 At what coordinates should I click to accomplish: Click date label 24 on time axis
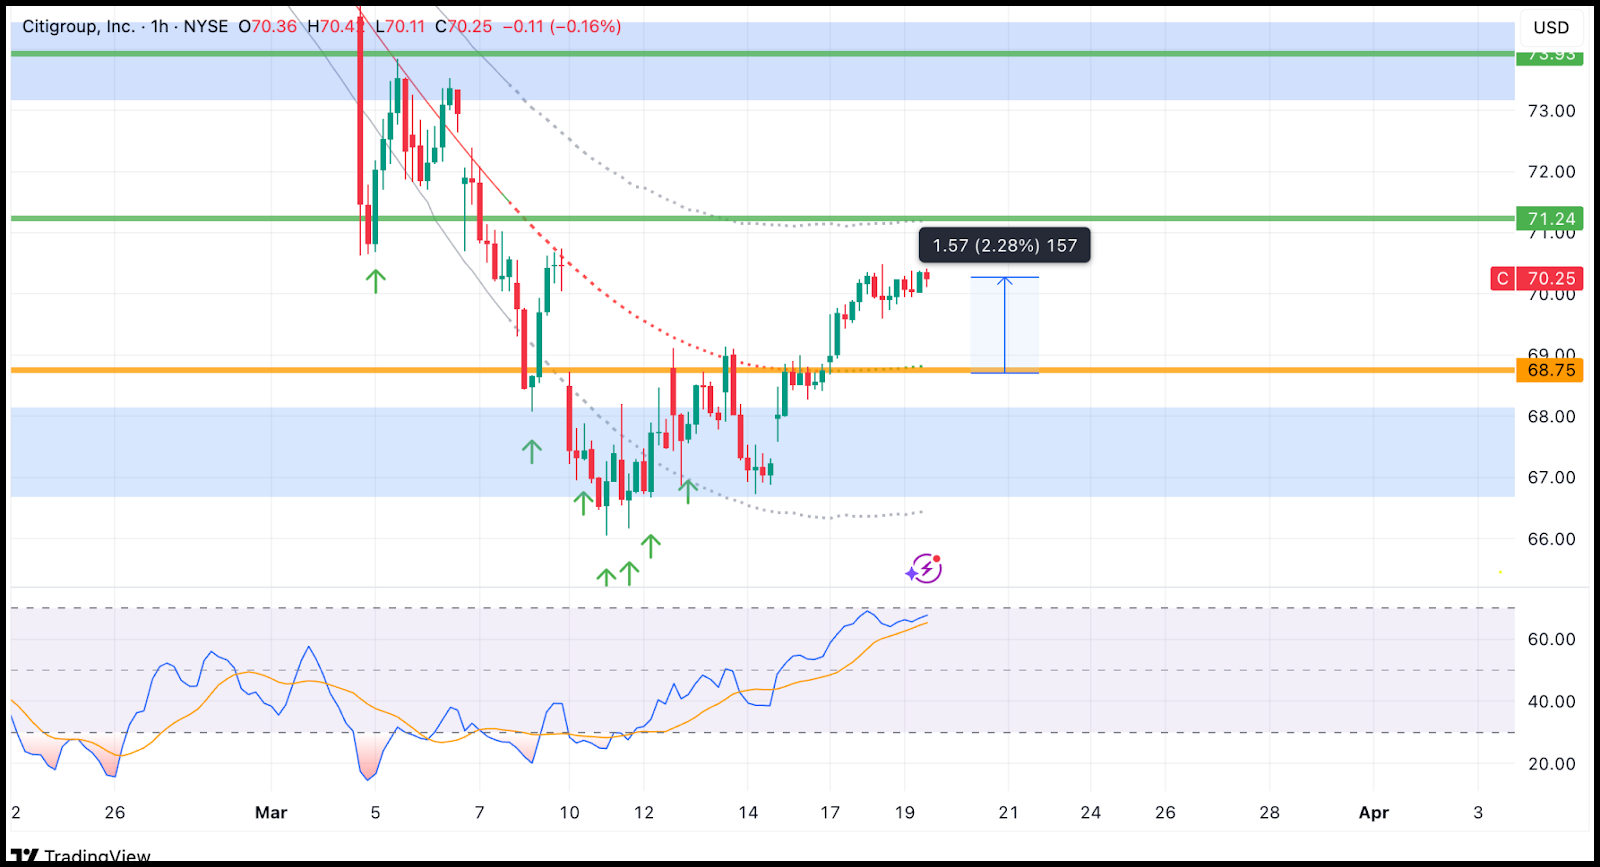click(x=1091, y=812)
